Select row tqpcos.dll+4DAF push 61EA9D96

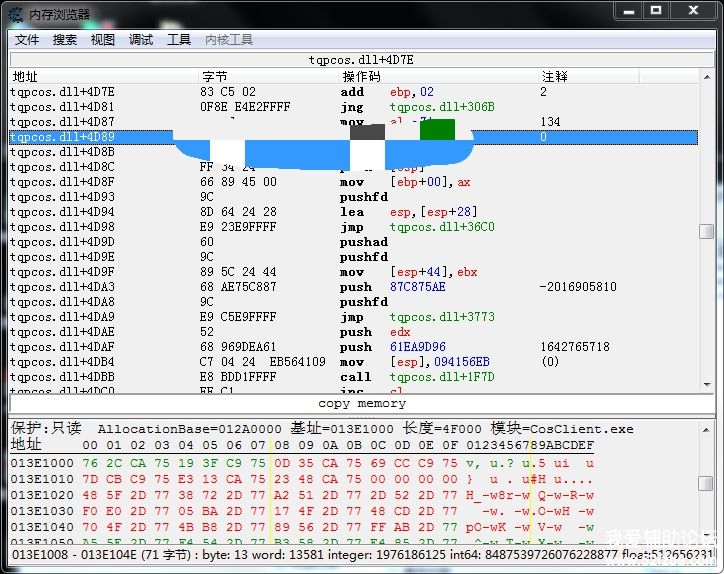tap(354, 347)
